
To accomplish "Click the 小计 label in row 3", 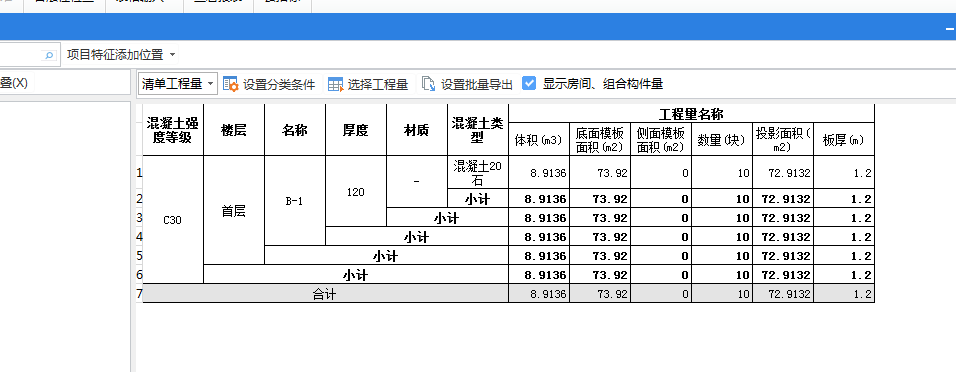I will click(x=447, y=218).
